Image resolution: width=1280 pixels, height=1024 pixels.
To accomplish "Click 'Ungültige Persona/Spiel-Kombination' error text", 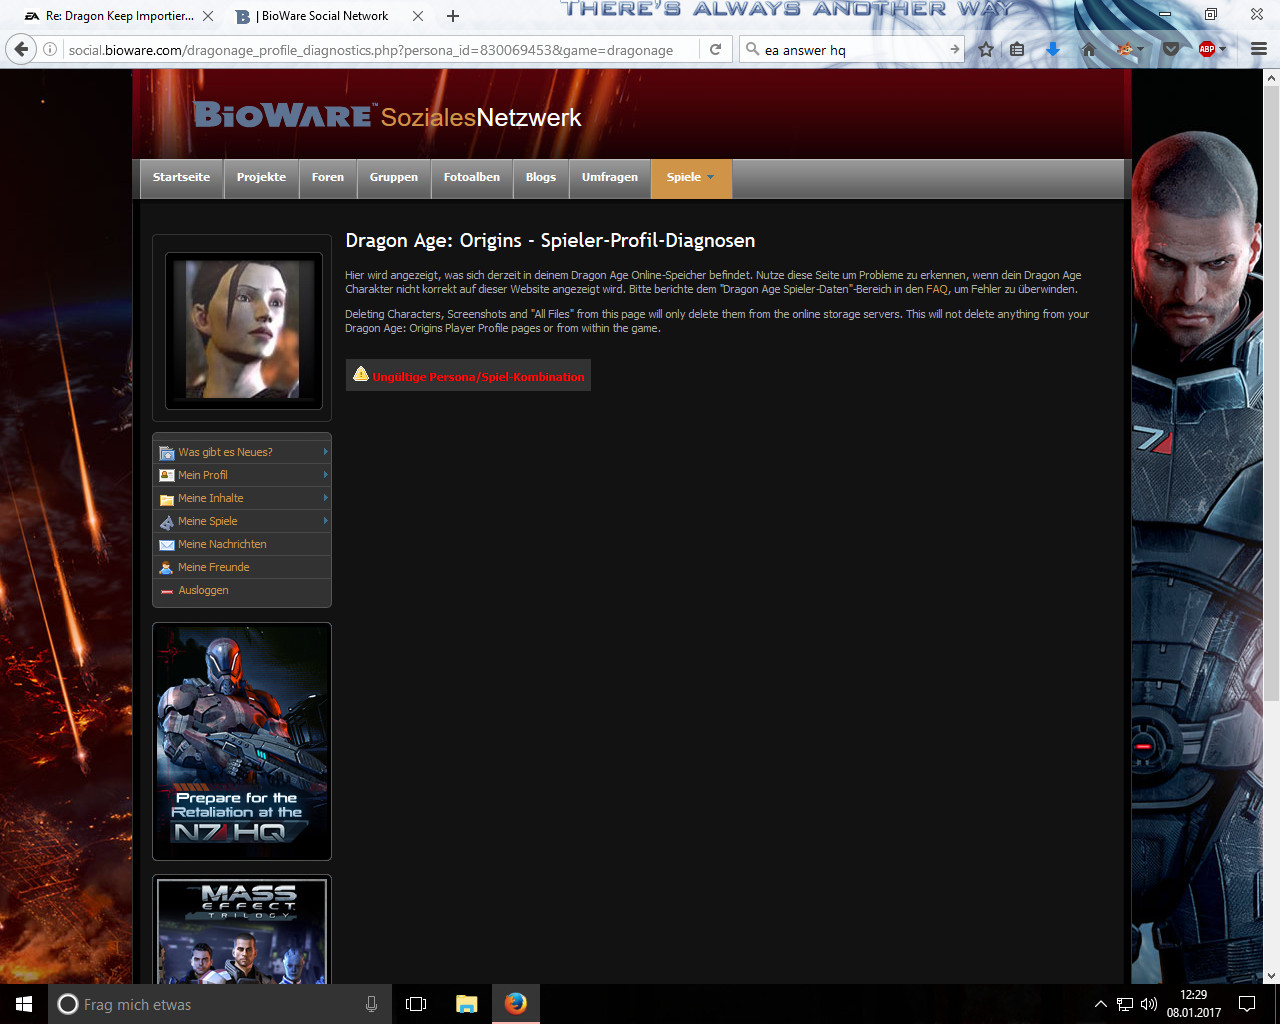I will (x=478, y=377).
